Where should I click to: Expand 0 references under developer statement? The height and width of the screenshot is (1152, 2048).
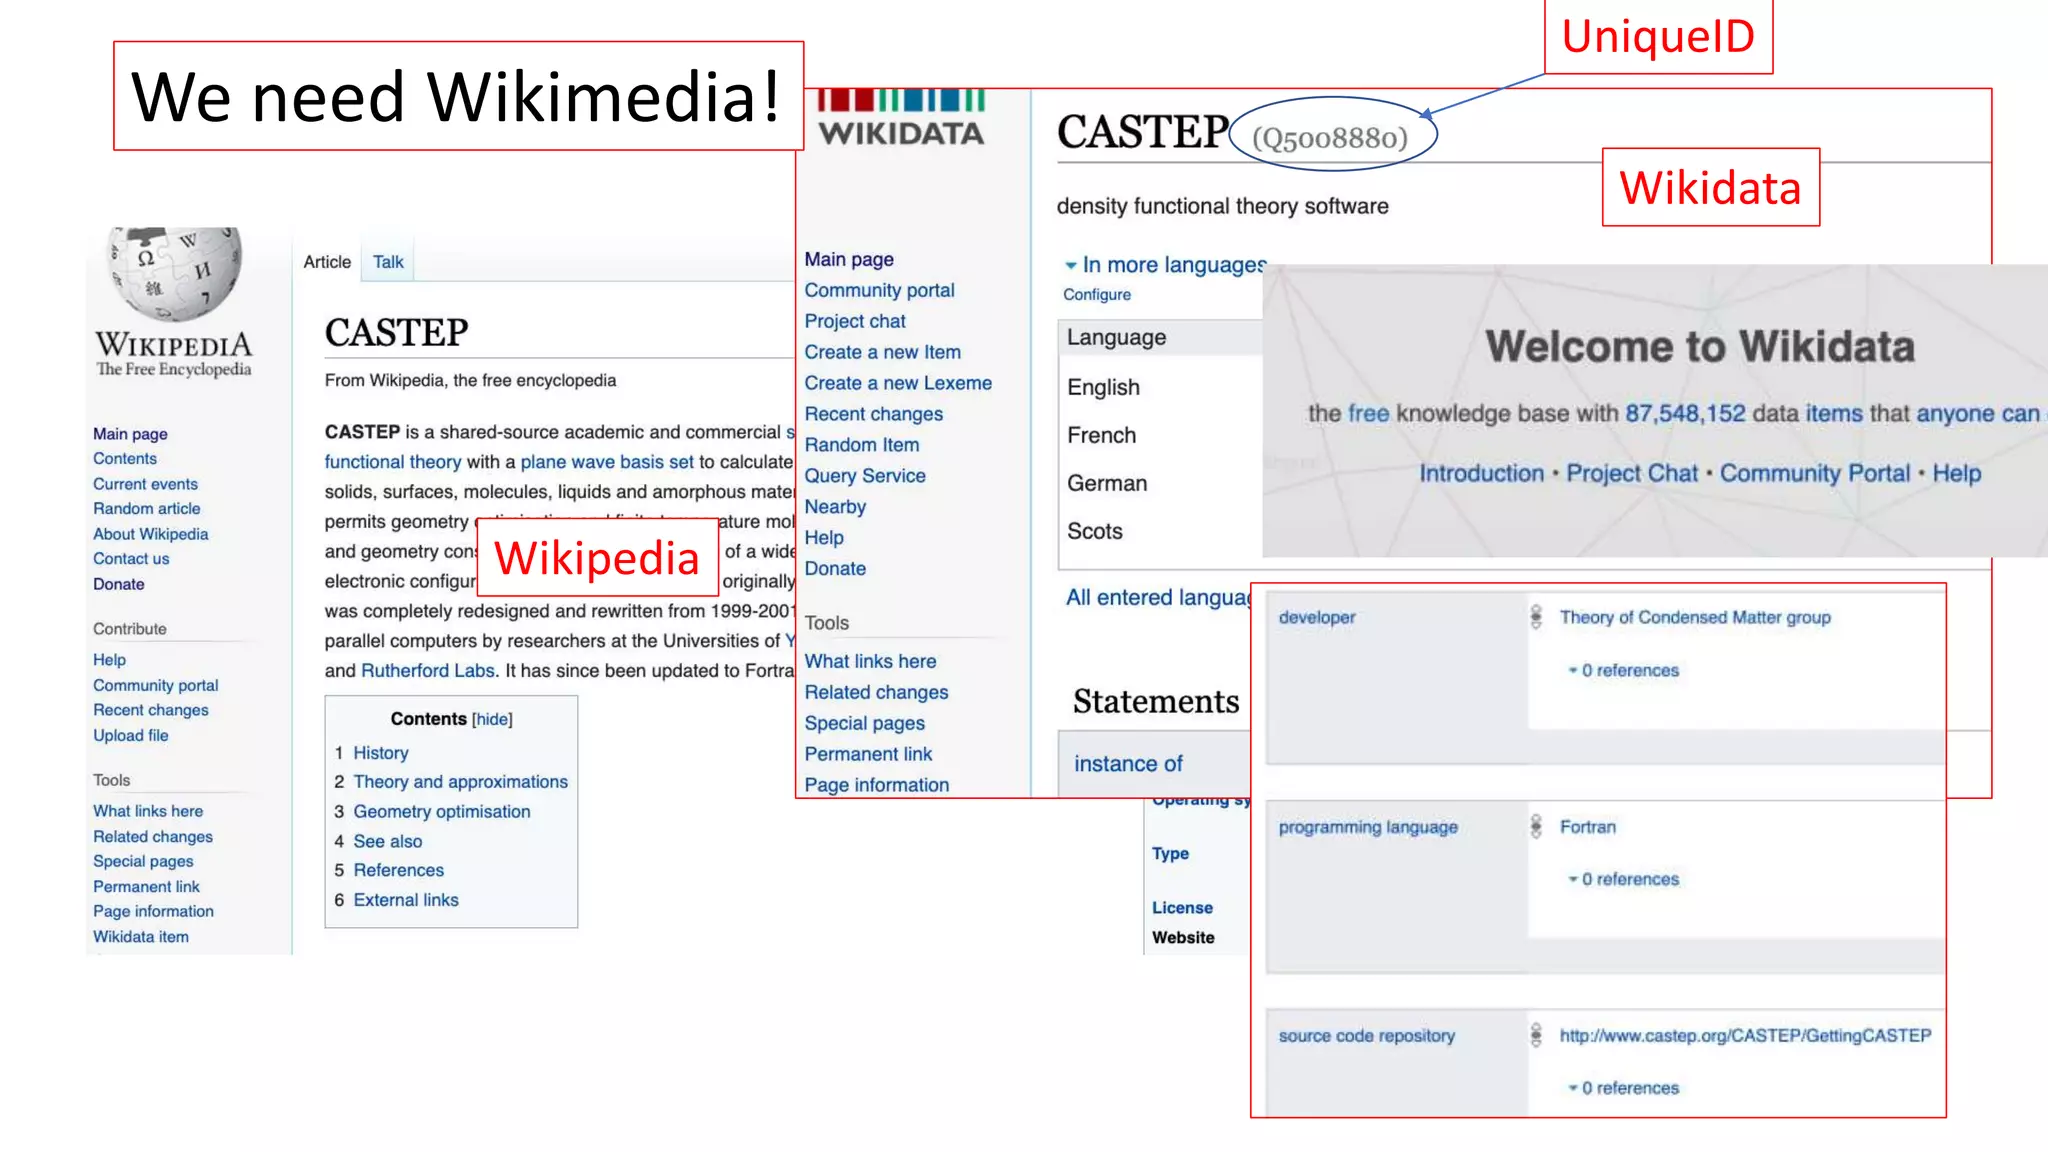(1624, 670)
